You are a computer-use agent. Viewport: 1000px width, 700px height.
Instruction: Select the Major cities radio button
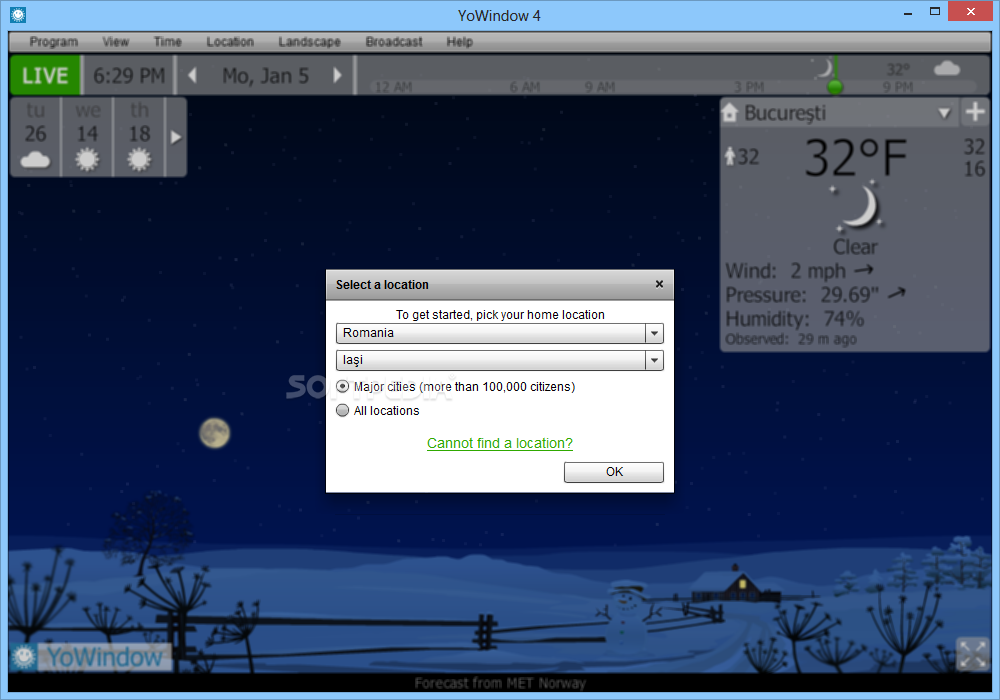pos(342,386)
